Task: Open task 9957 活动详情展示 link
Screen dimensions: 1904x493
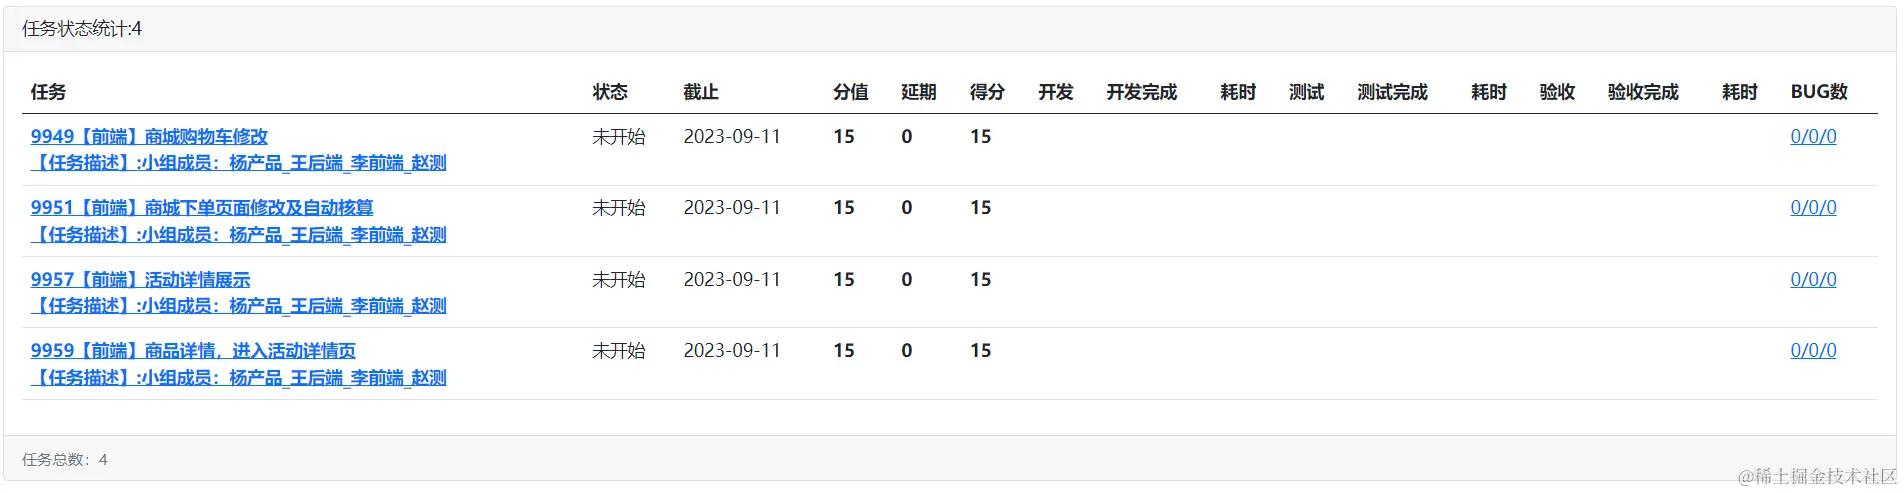Action: [x=140, y=279]
